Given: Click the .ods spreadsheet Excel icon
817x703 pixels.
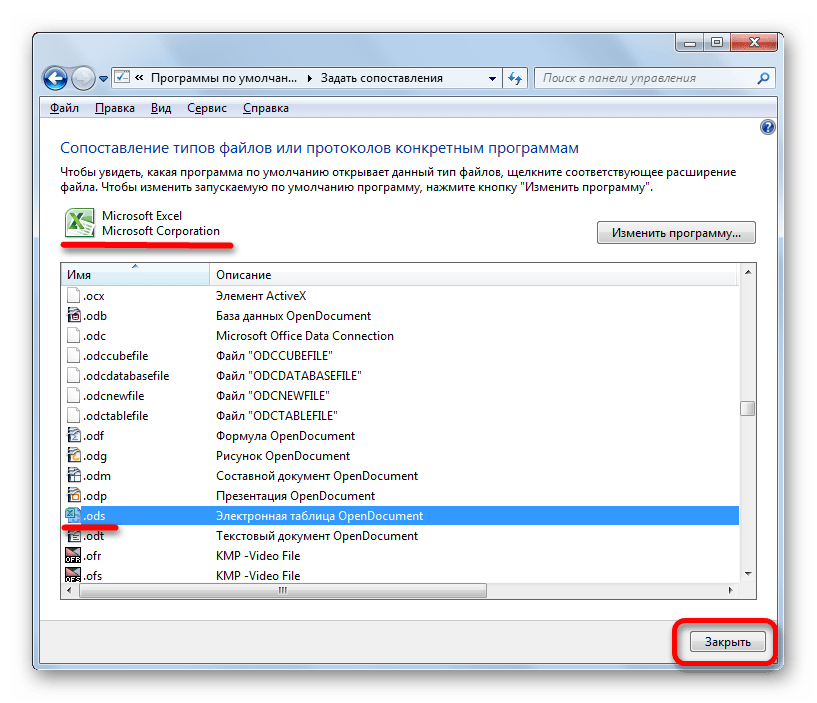Looking at the screenshot, I should pyautogui.click(x=72, y=515).
